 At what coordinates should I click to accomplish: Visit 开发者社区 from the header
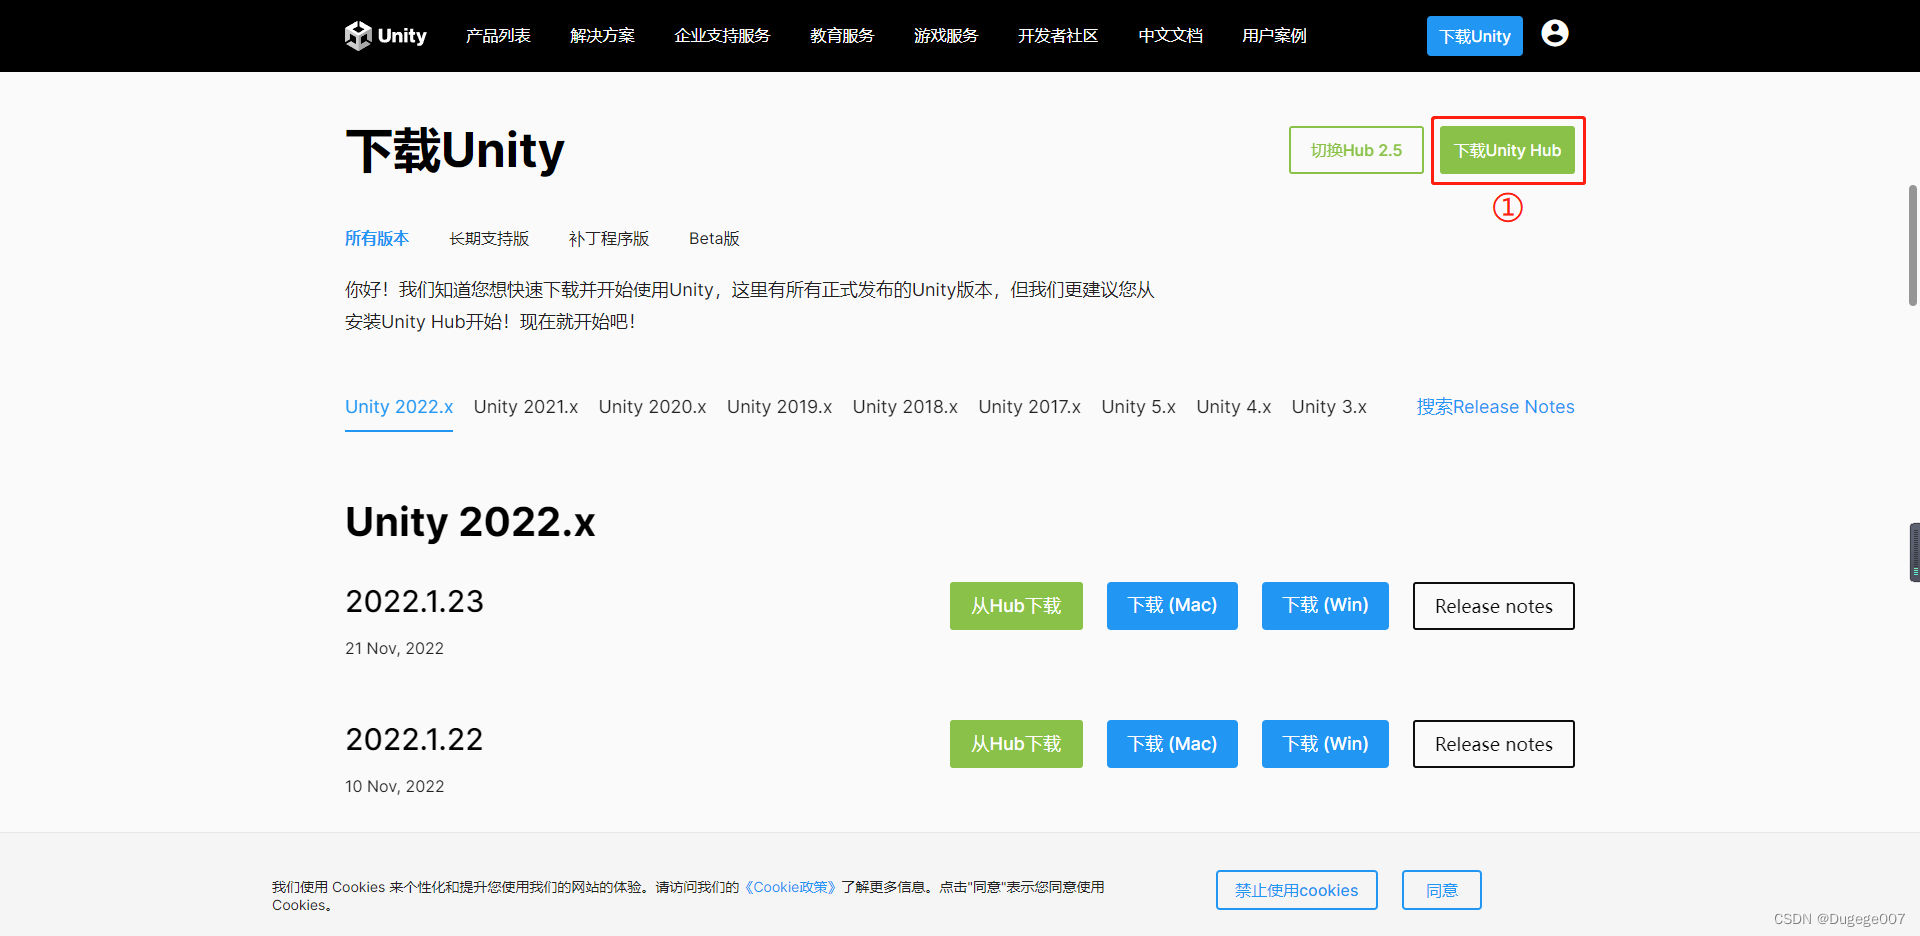[1058, 36]
